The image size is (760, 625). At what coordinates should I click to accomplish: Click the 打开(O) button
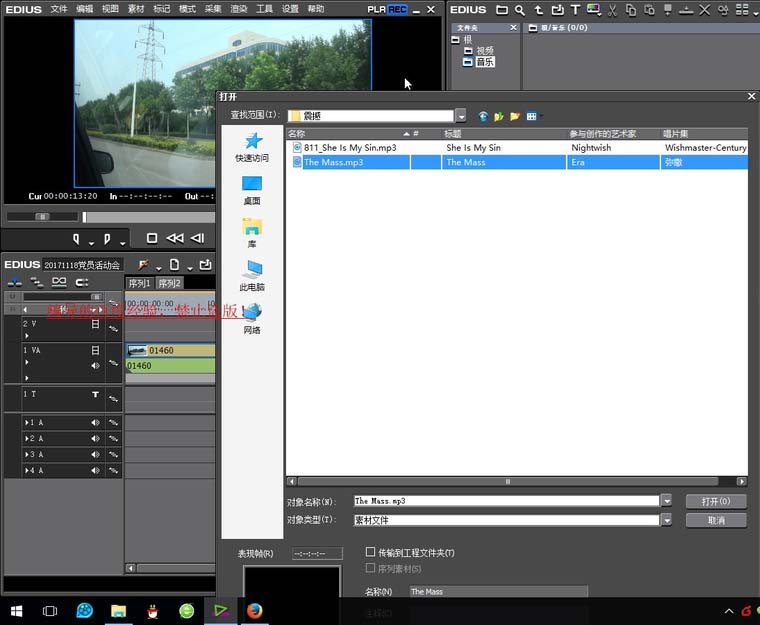pos(716,501)
